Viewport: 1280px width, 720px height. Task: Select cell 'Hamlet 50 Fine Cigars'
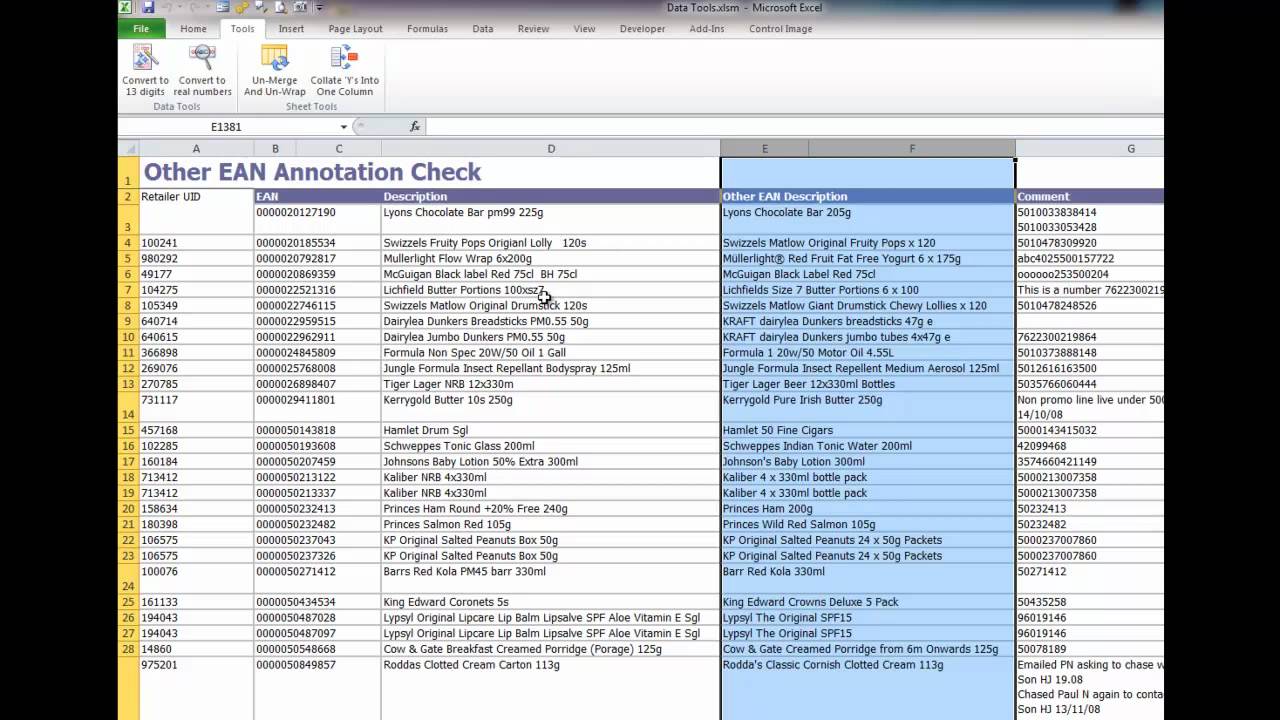(x=868, y=431)
